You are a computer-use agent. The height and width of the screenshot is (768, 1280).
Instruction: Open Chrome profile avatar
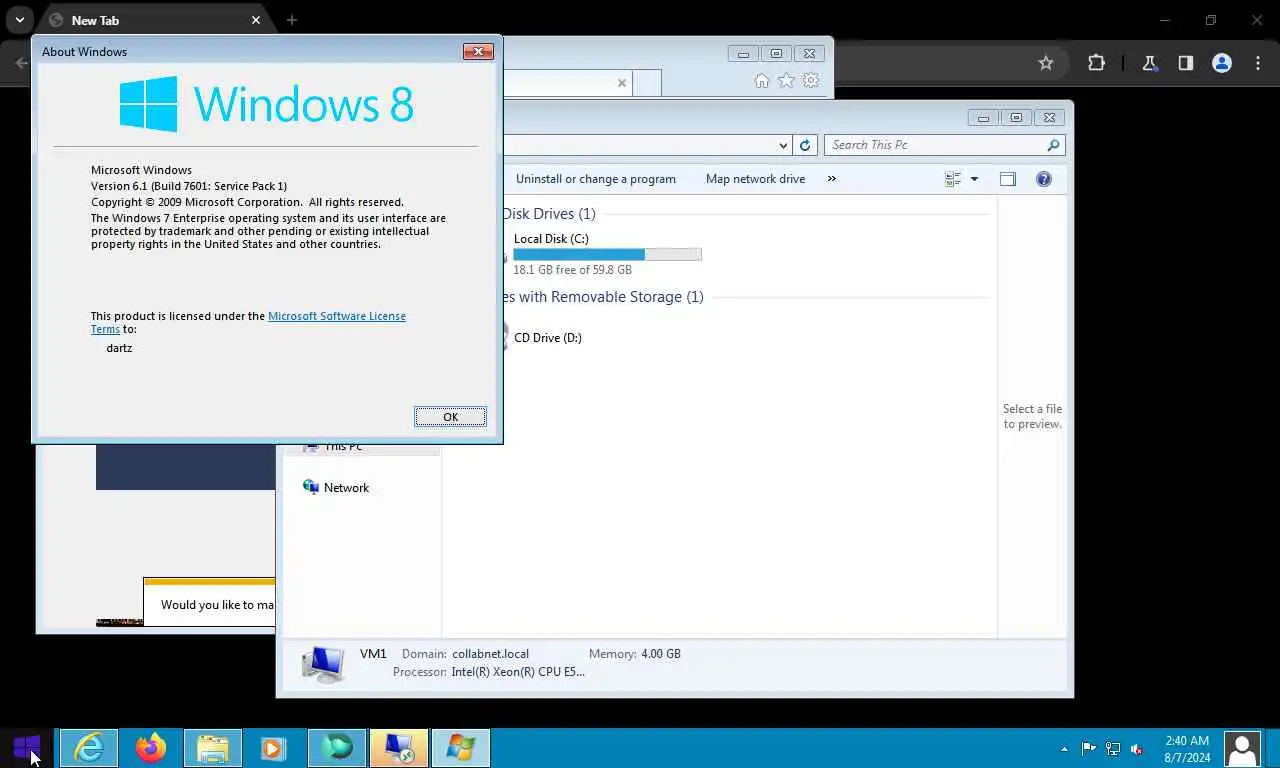(x=1221, y=63)
